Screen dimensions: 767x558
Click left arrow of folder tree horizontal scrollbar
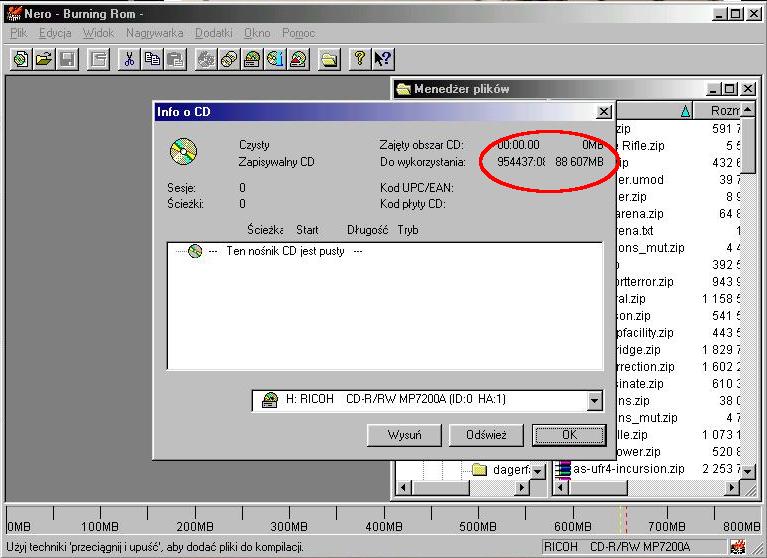click(404, 487)
